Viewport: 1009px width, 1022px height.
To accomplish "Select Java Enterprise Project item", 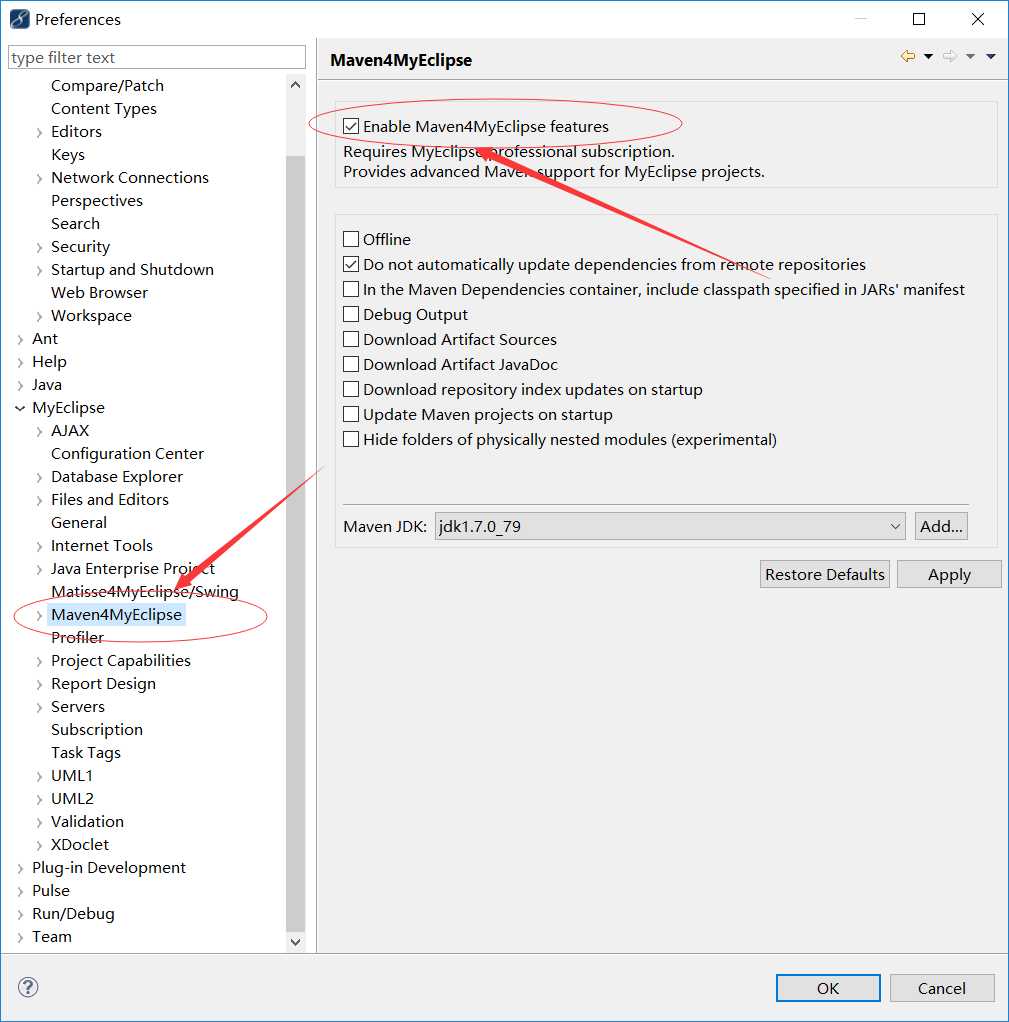I will click(x=133, y=568).
